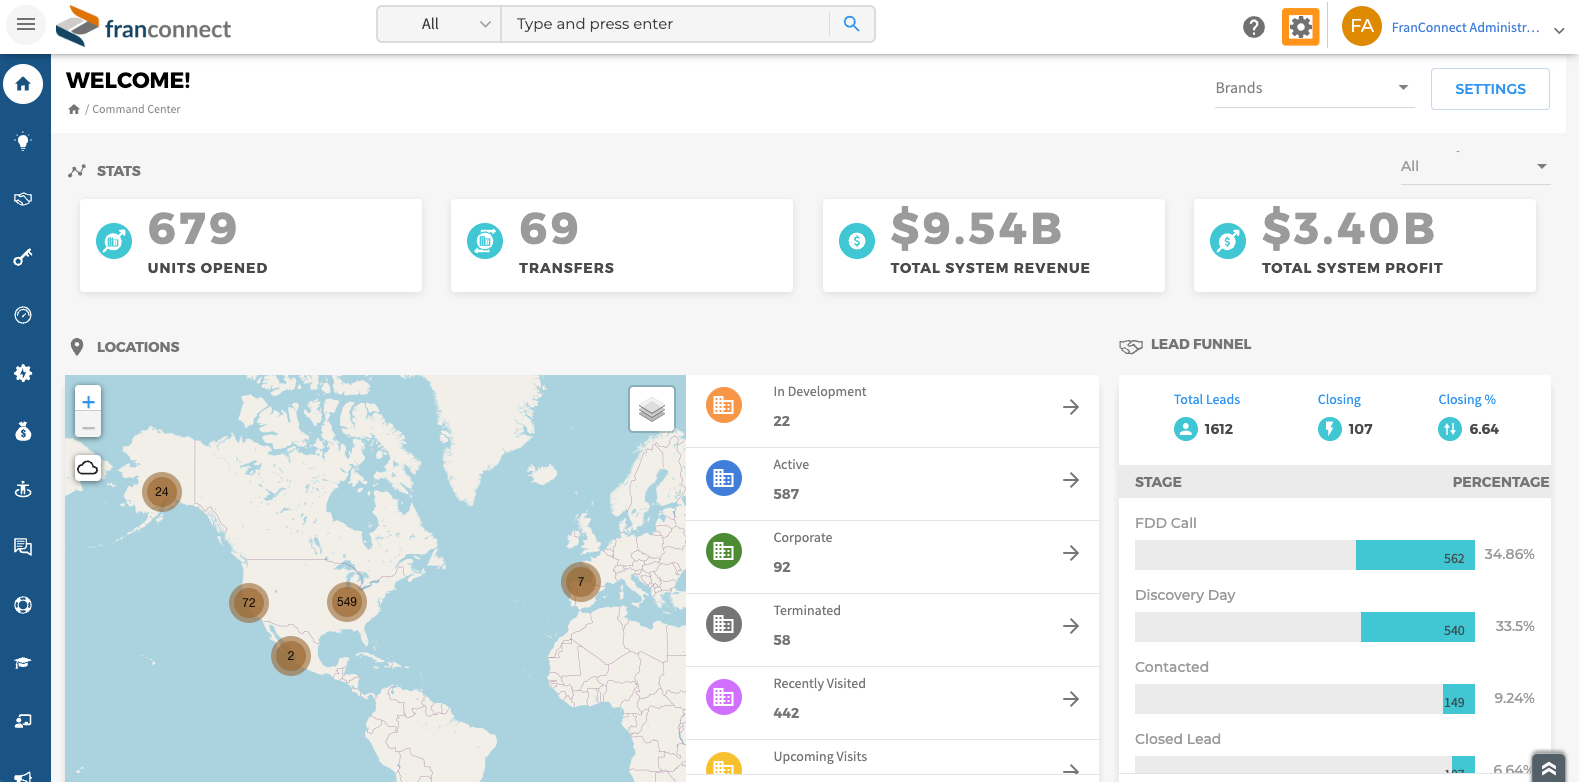Open the Recently Visited locations arrow
The image size is (1579, 782).
[1071, 699]
